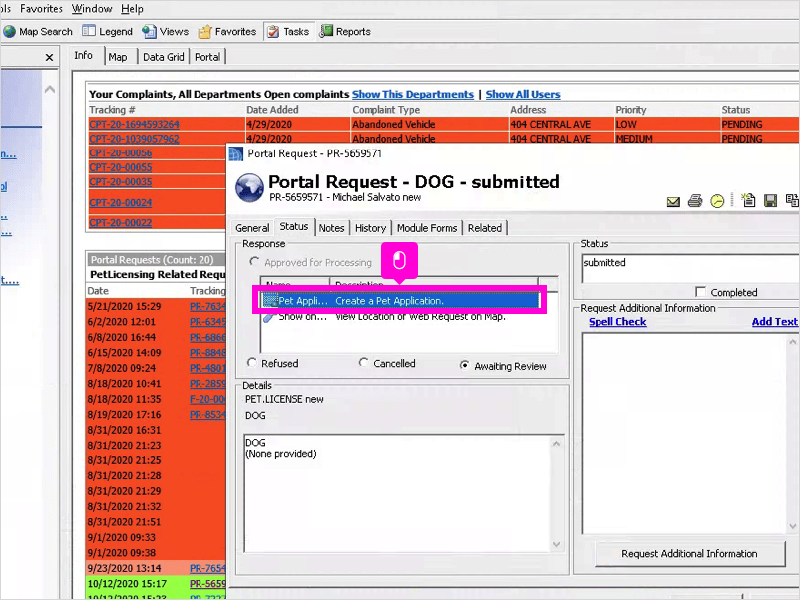800x600 pixels.
Task: Switch to the Data Grid tab
Action: click(x=163, y=57)
